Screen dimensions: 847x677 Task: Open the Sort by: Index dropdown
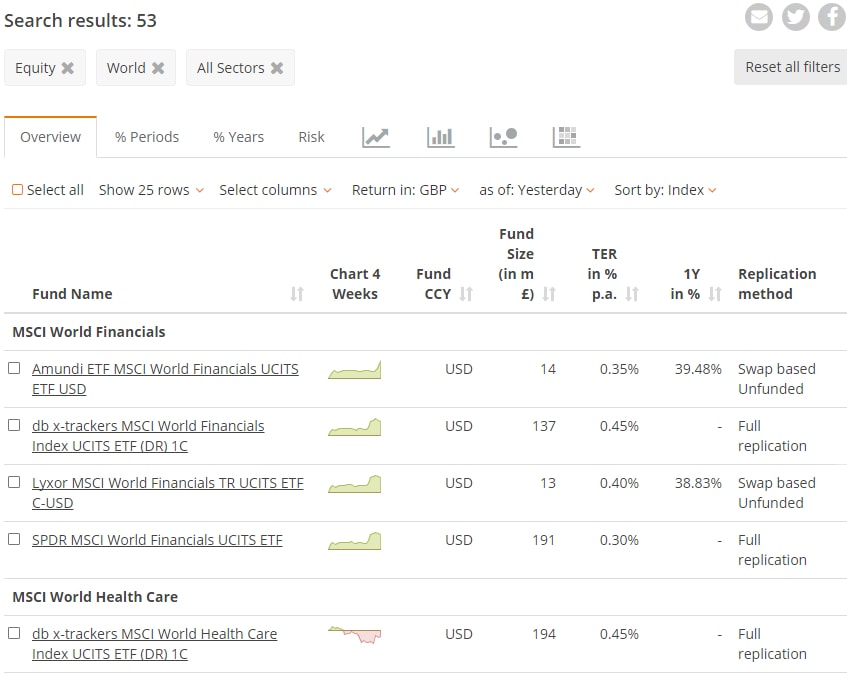[665, 190]
